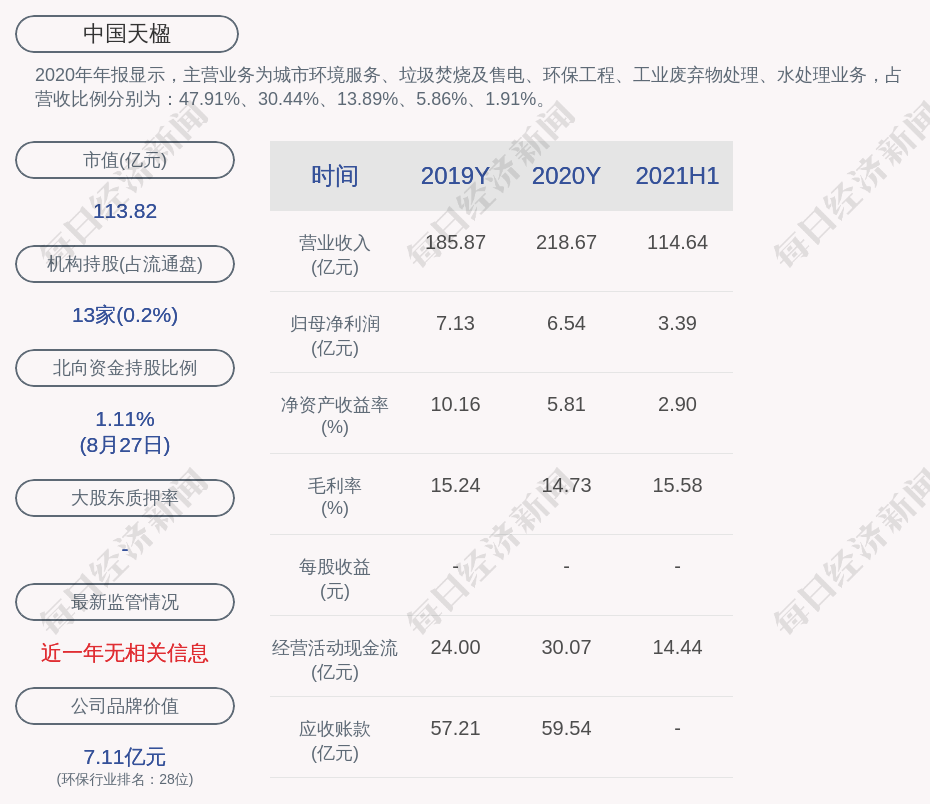Select the 北向资金持股比例 label pill
The height and width of the screenshot is (804, 930).
(125, 368)
